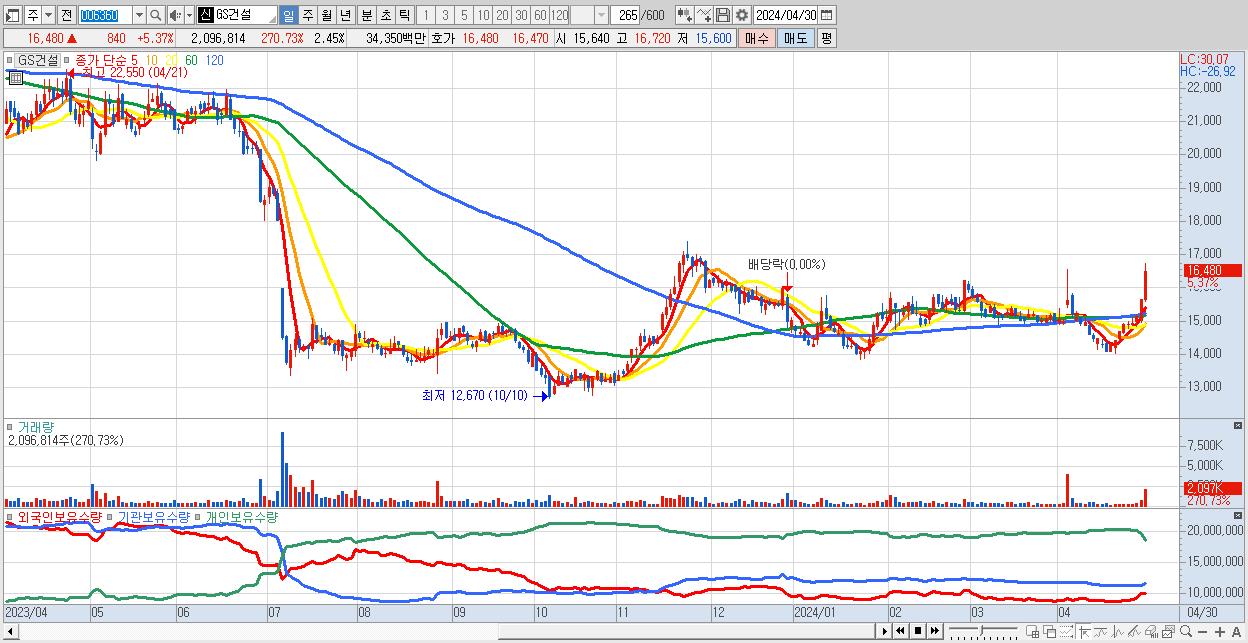Viewport: 1248px width, 643px height.
Task: Click the 신 badge before GS건설
Action: [205, 15]
